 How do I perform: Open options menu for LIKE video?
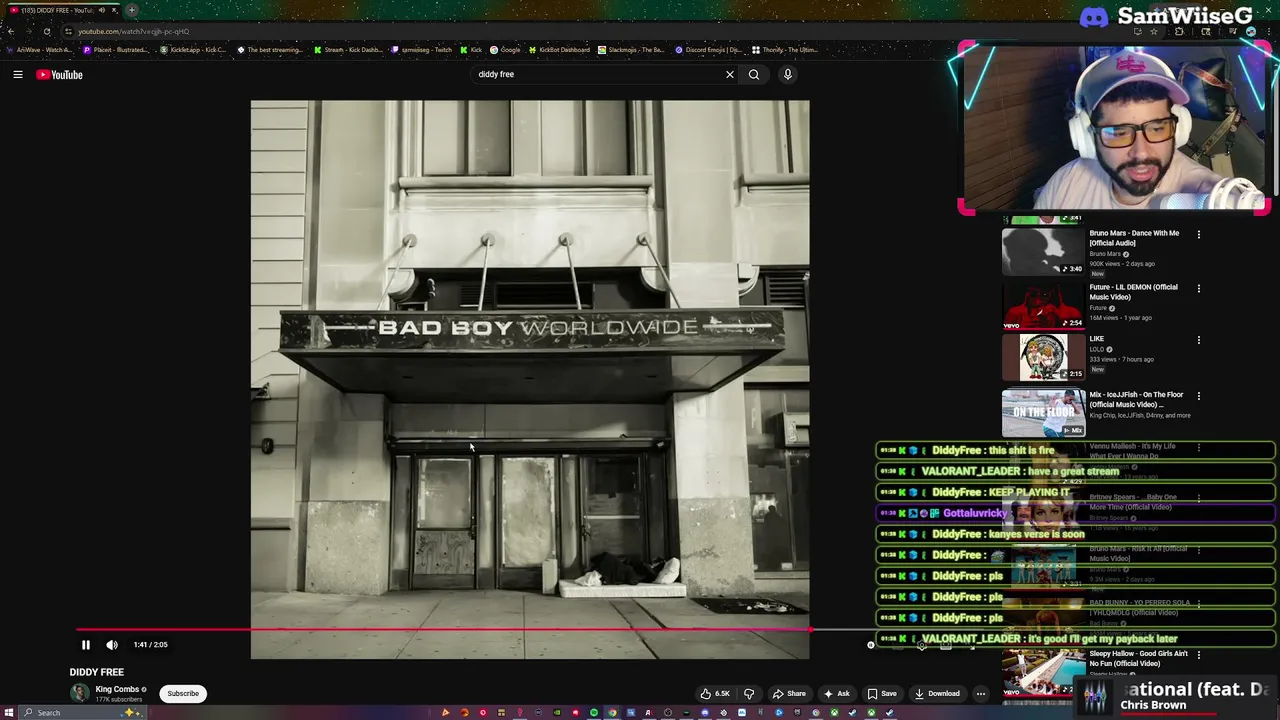point(1199,341)
